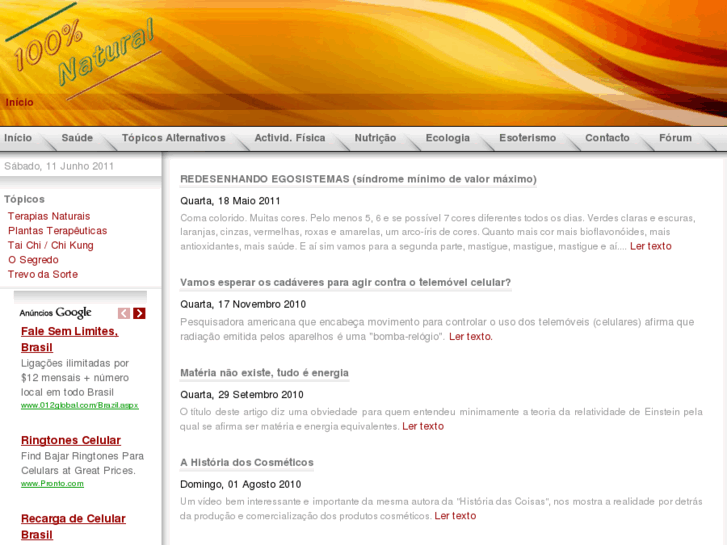Open the Saúde menu tab

[77, 138]
